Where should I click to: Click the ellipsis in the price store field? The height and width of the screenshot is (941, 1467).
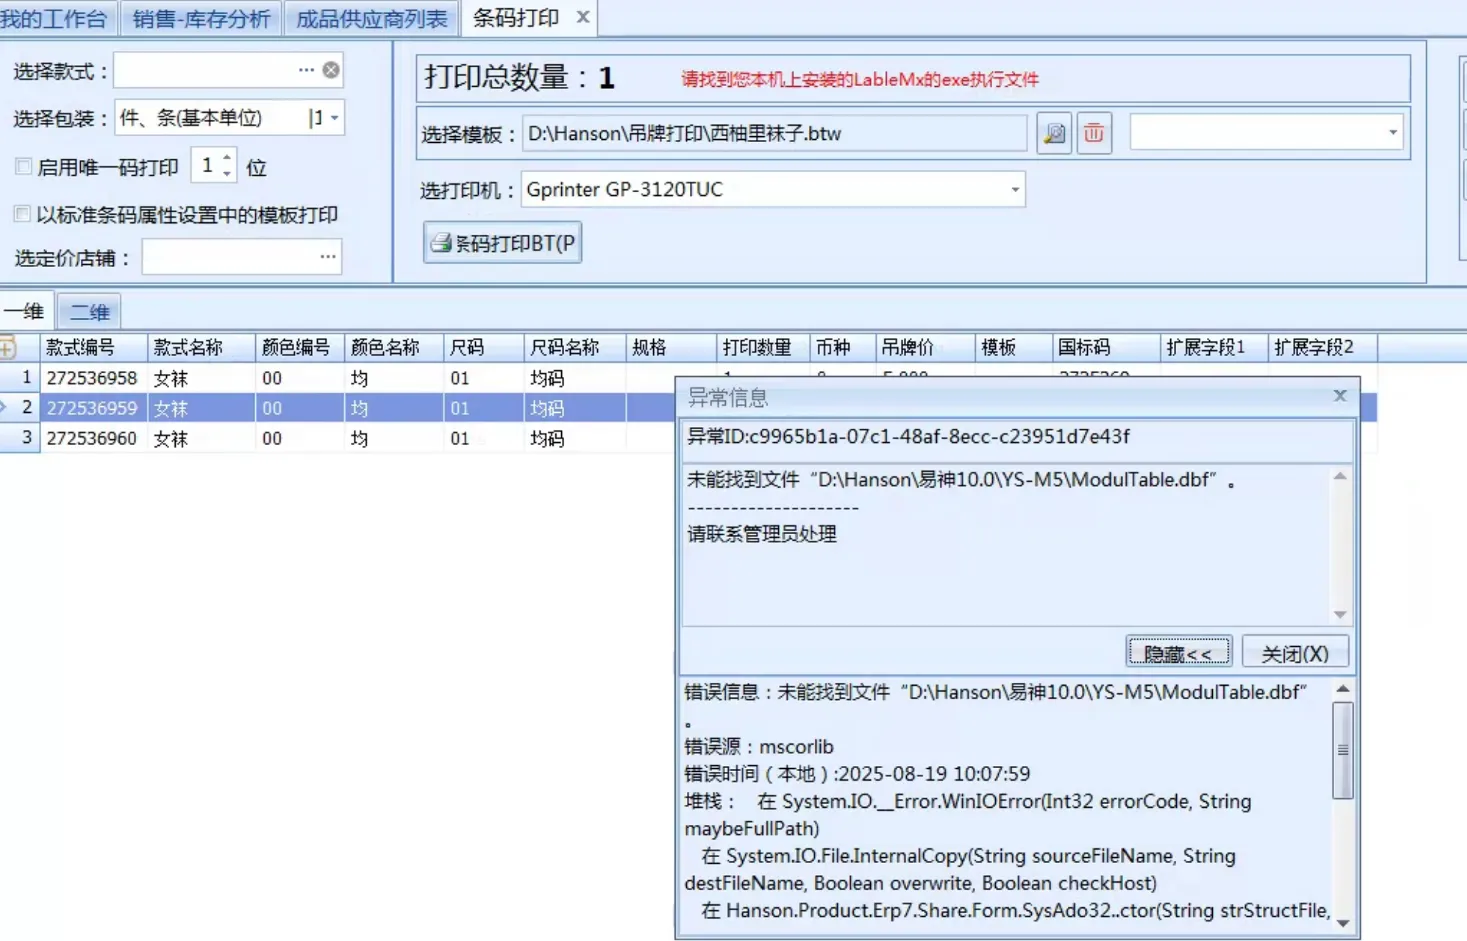click(328, 257)
